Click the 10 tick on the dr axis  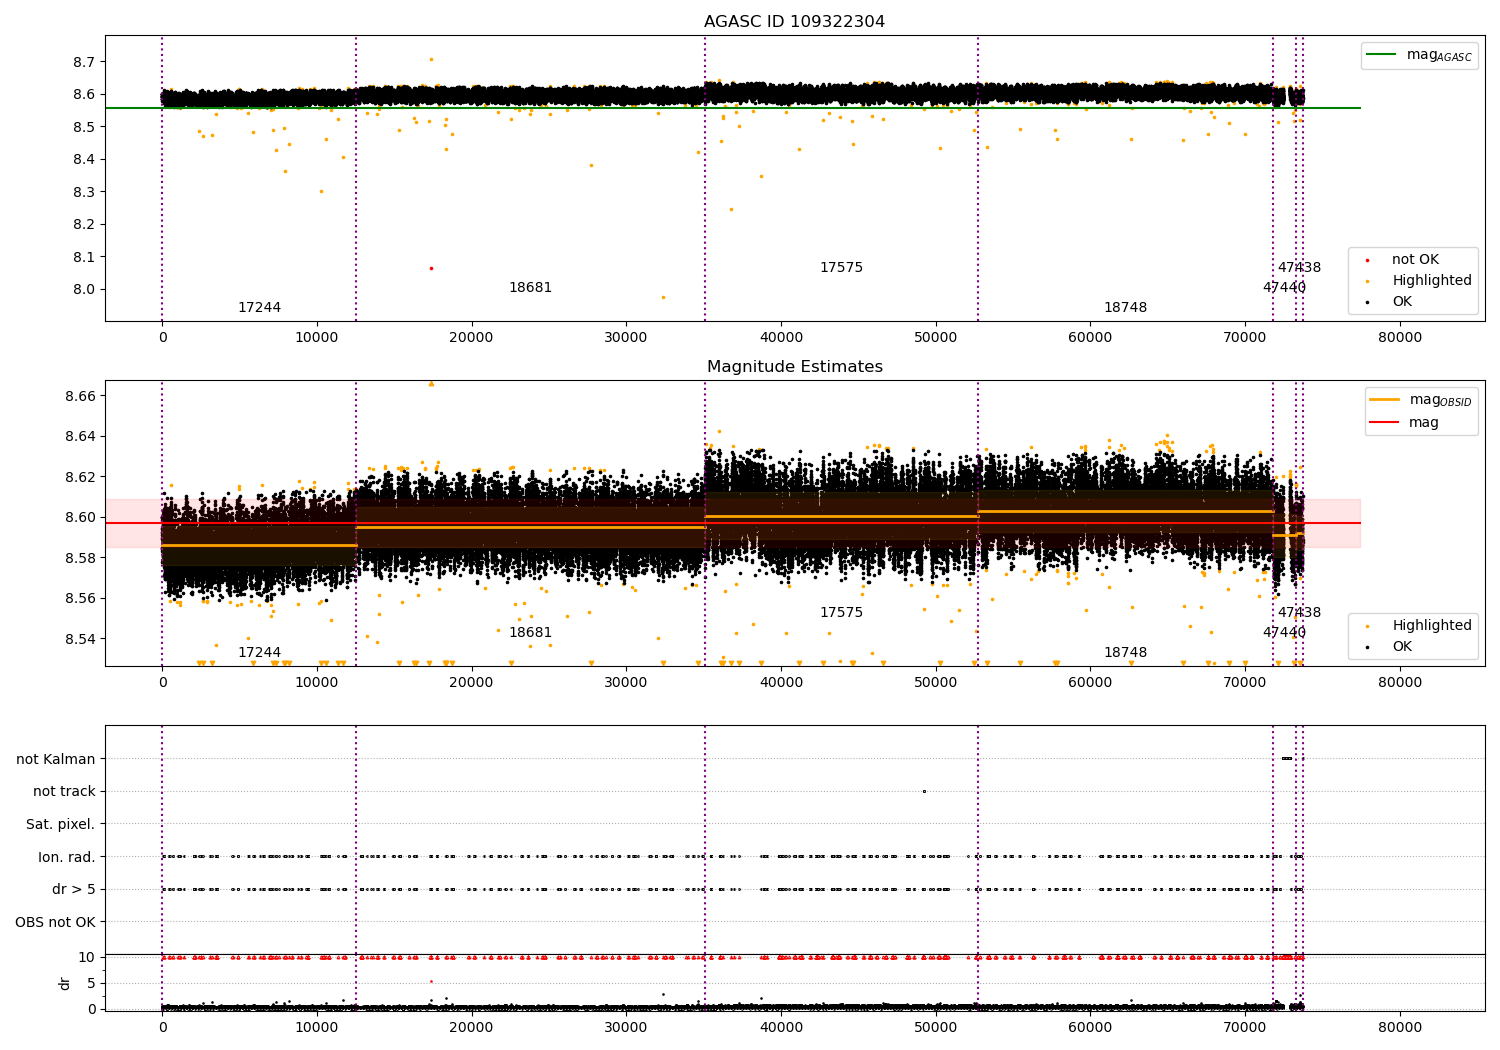87,958
